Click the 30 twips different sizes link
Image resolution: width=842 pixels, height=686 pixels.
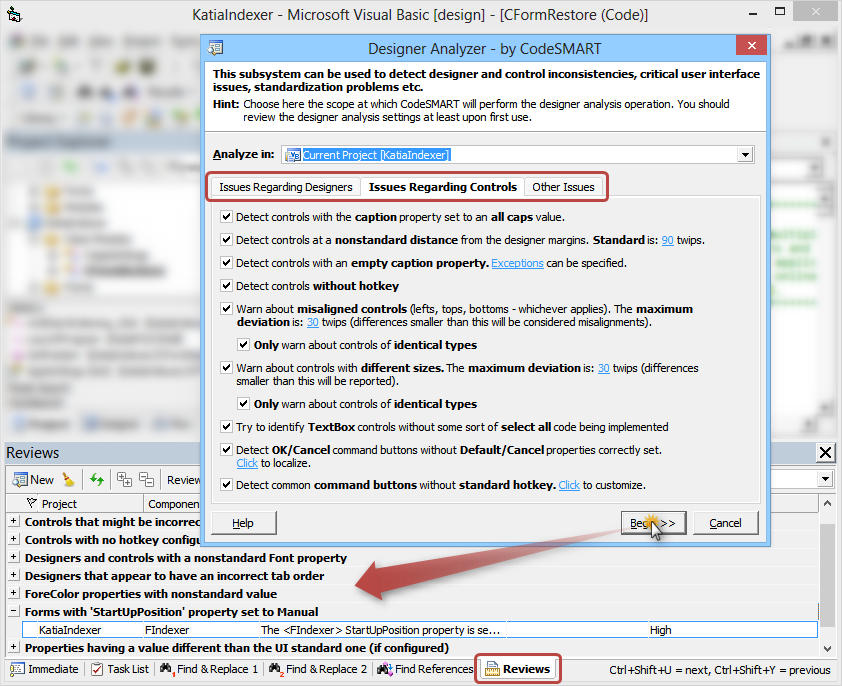tap(604, 369)
